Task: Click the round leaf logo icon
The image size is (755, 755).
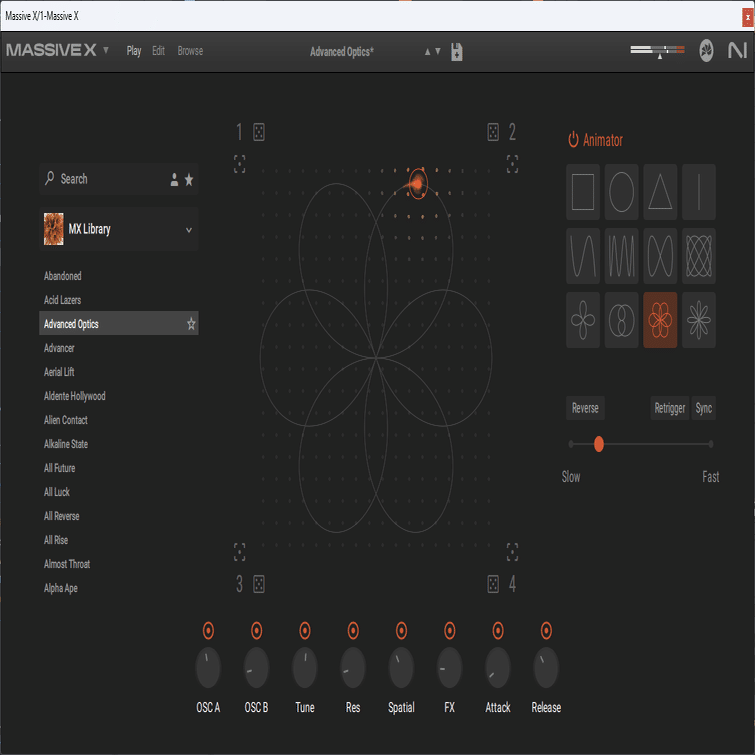Action: (706, 50)
